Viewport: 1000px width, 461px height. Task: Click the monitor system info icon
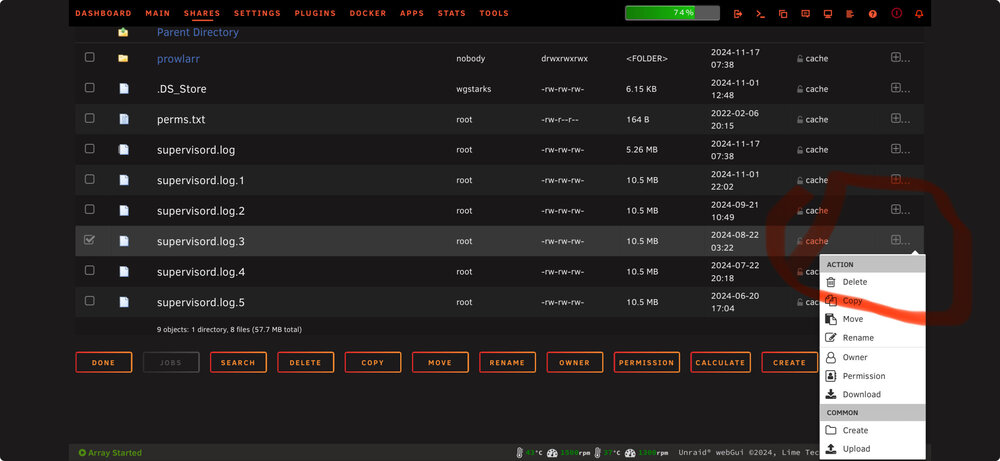(x=828, y=13)
